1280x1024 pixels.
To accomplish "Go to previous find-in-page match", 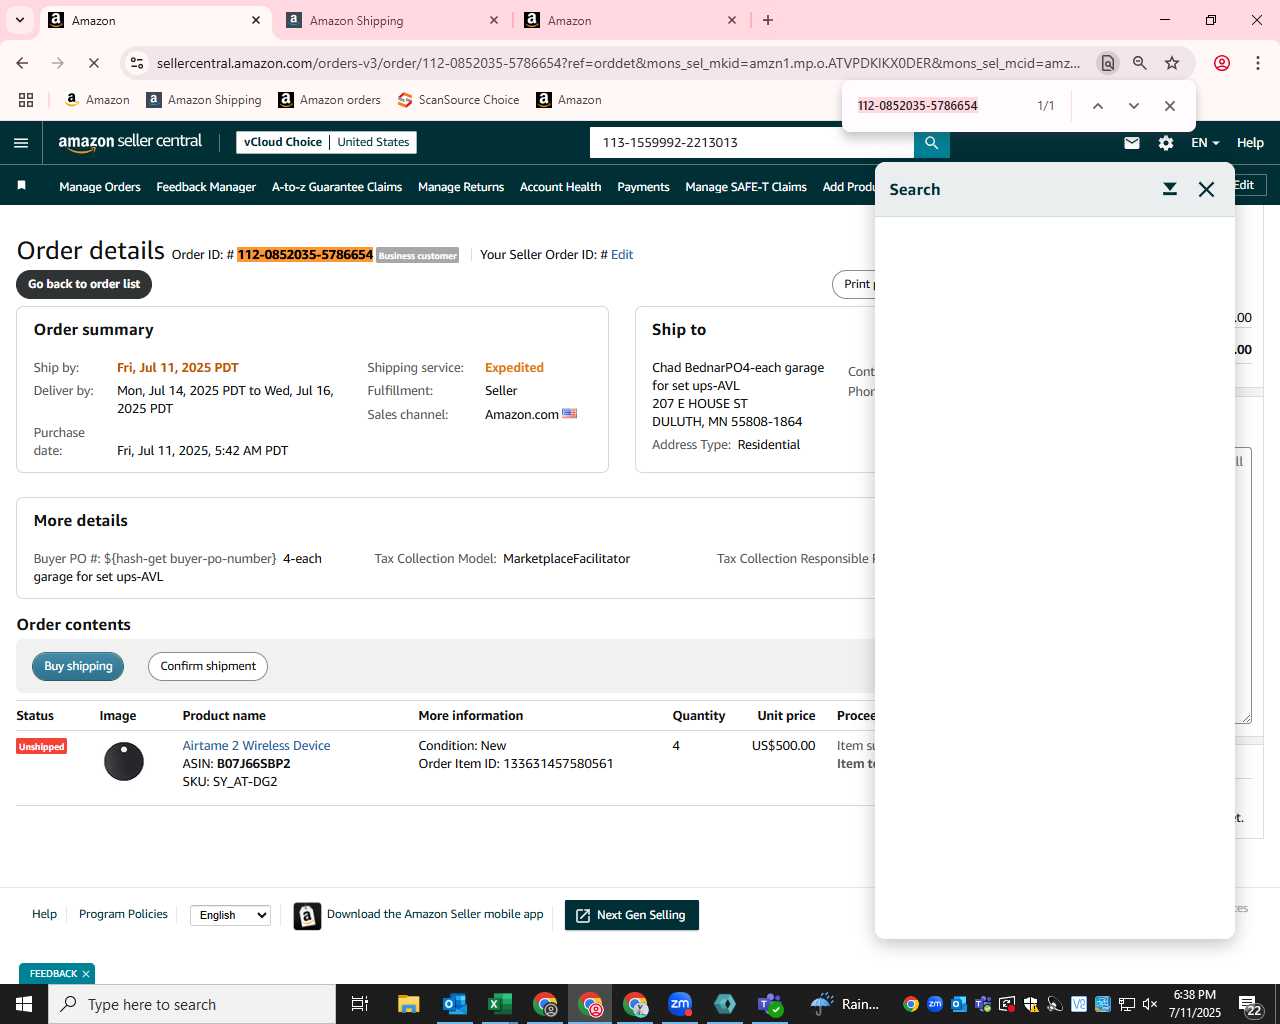I will click(x=1097, y=106).
